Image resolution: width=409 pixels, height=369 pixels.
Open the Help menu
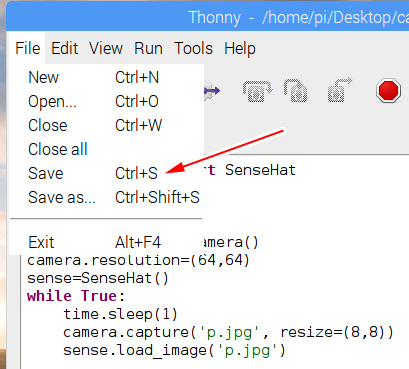coord(240,48)
